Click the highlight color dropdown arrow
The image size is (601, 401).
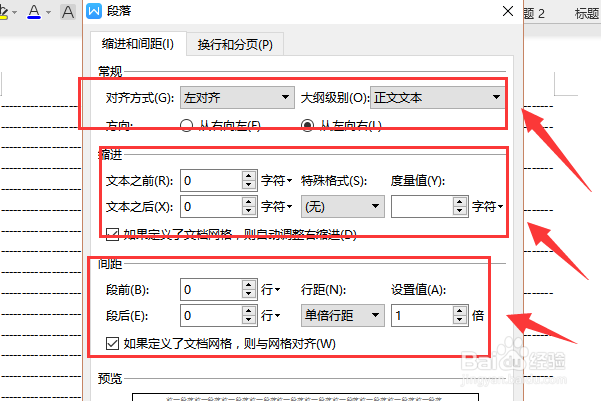click(15, 12)
